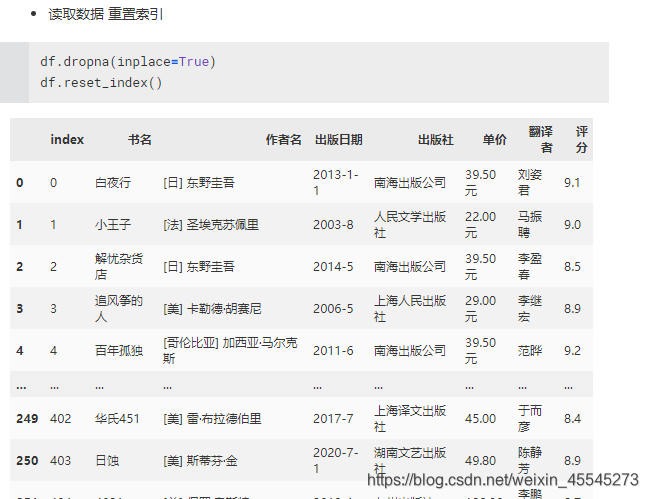649x499 pixels.
Task: Click date cell '2003-8'
Action: pos(333,225)
